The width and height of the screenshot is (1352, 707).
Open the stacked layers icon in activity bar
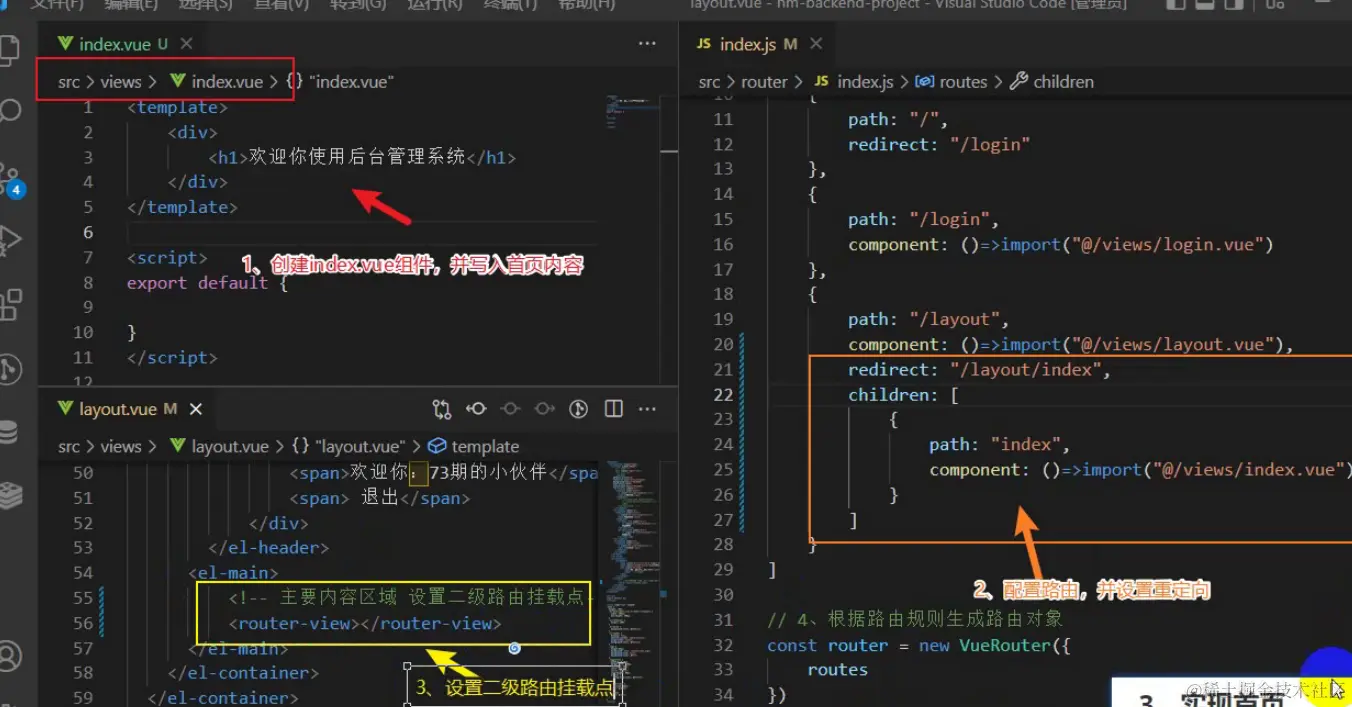click(10, 494)
